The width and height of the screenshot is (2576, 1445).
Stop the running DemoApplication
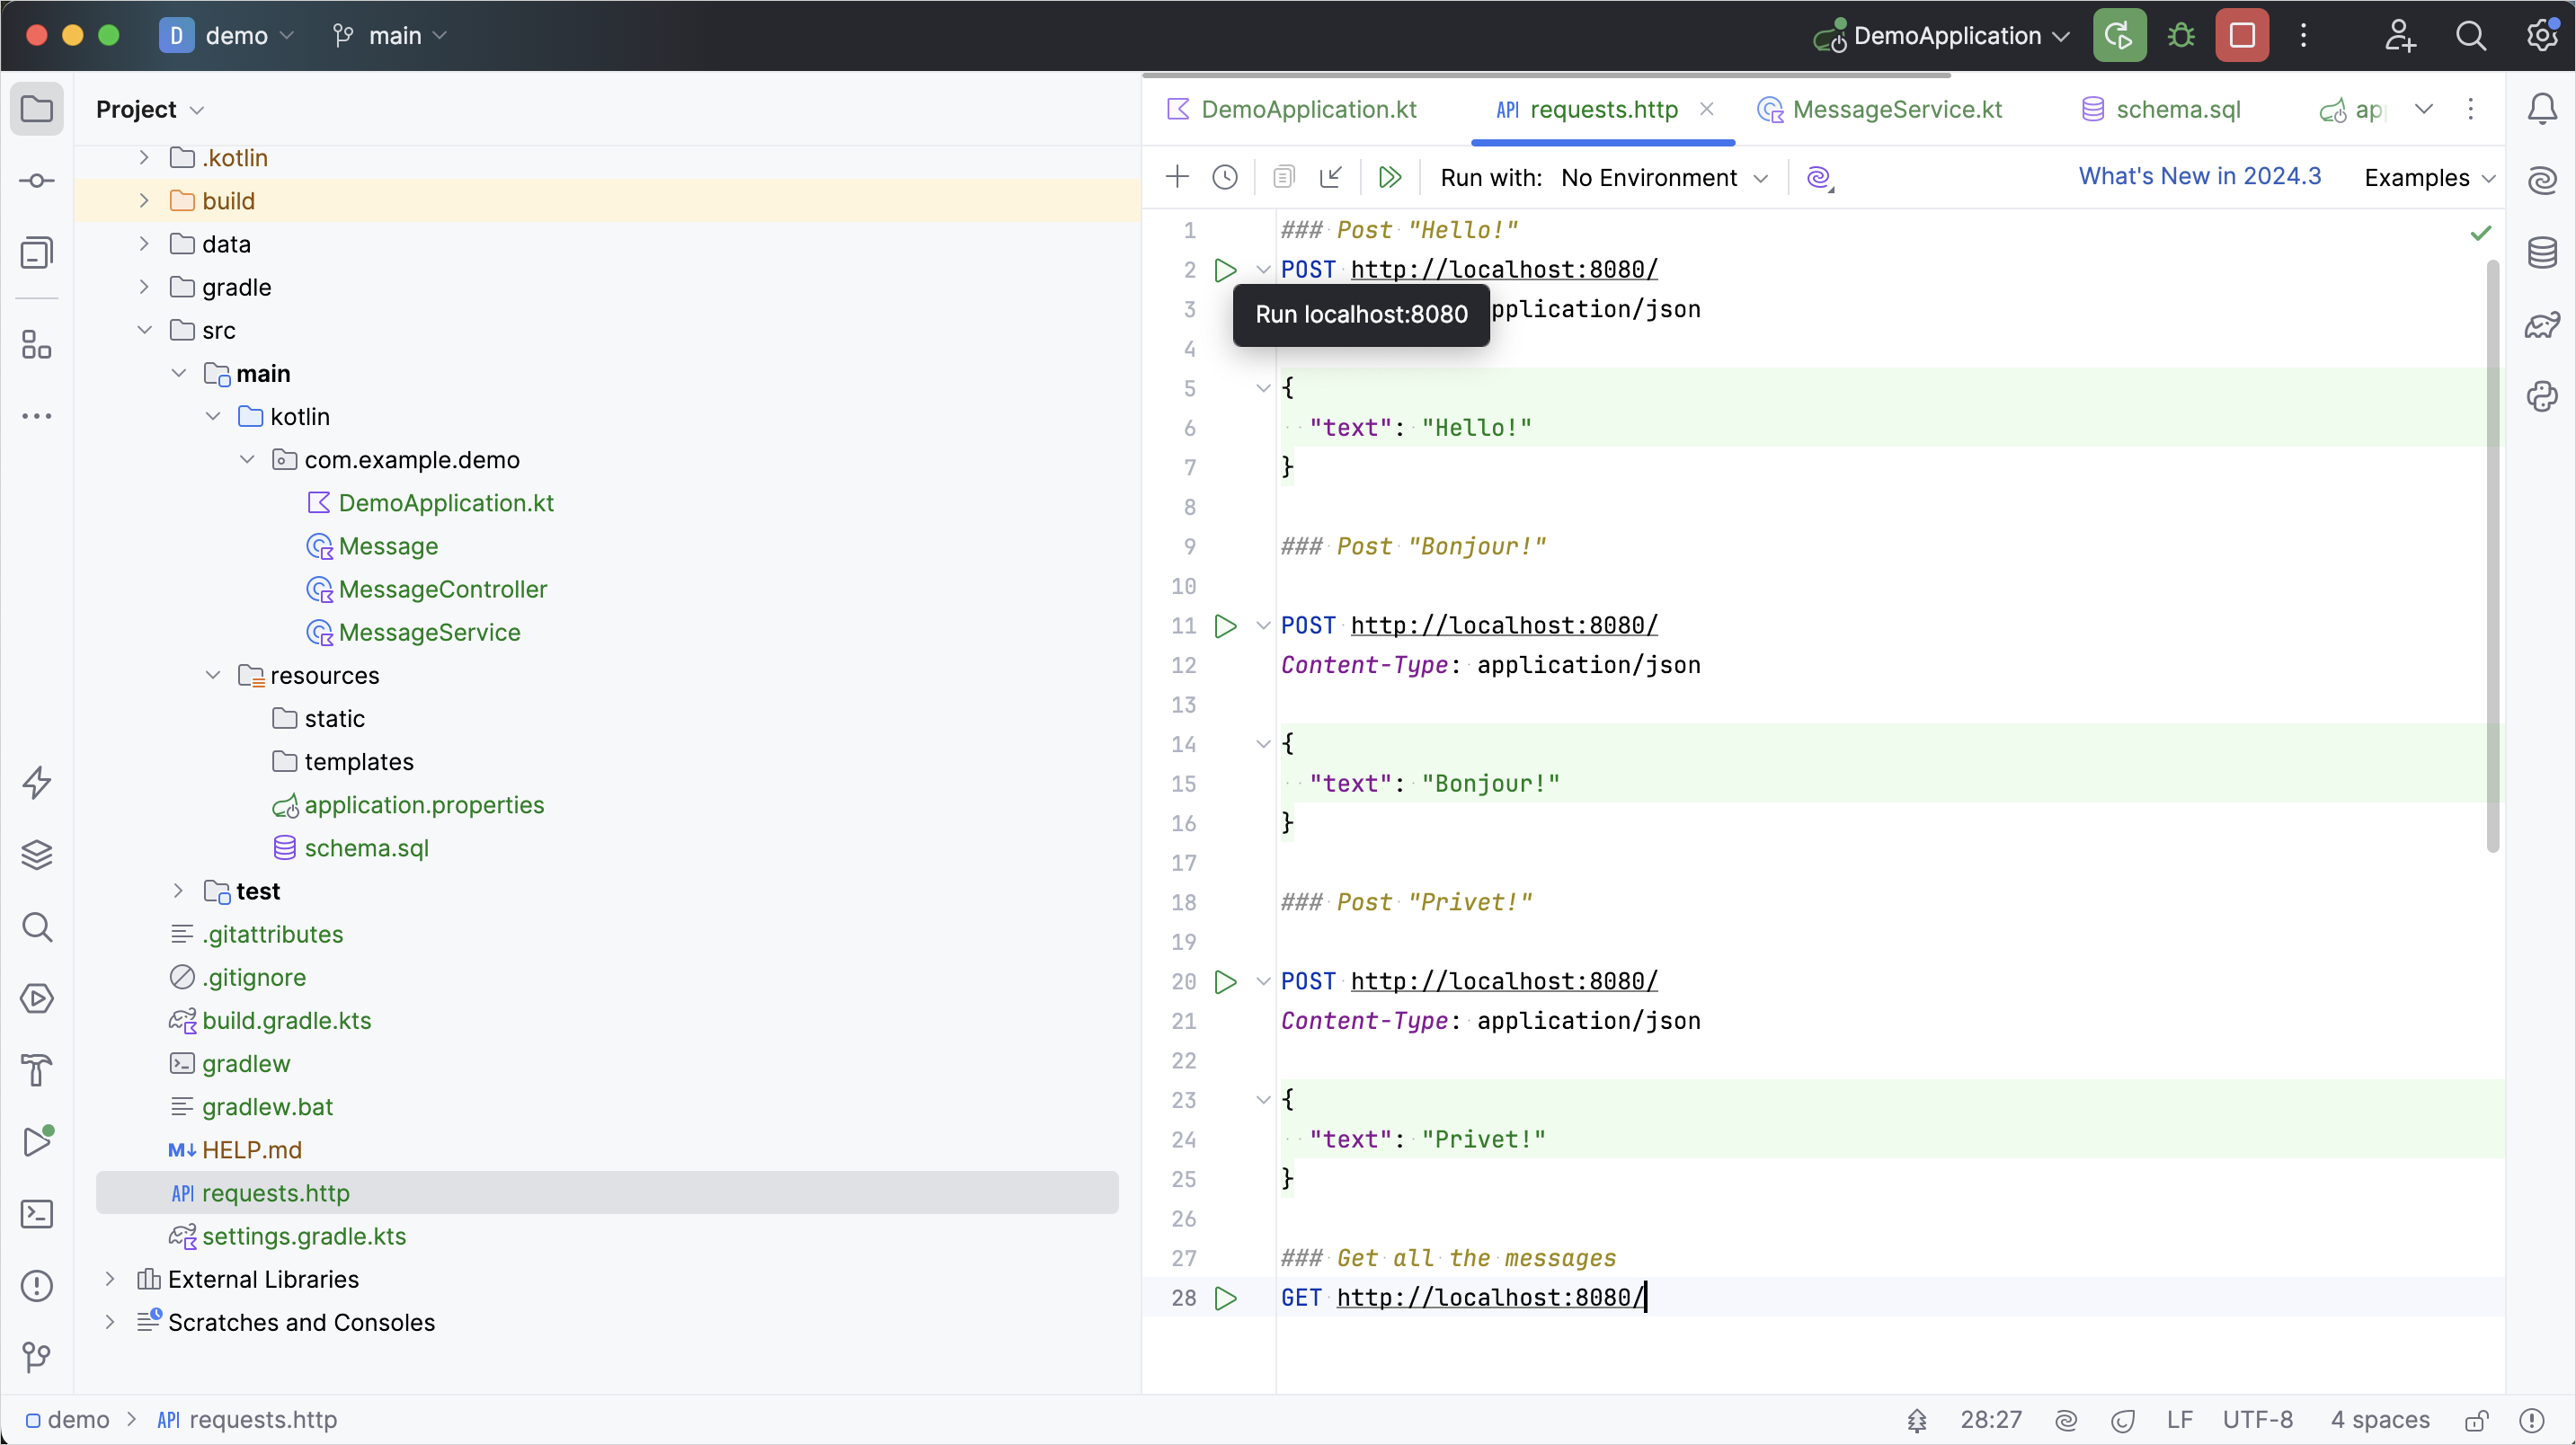click(x=2242, y=36)
